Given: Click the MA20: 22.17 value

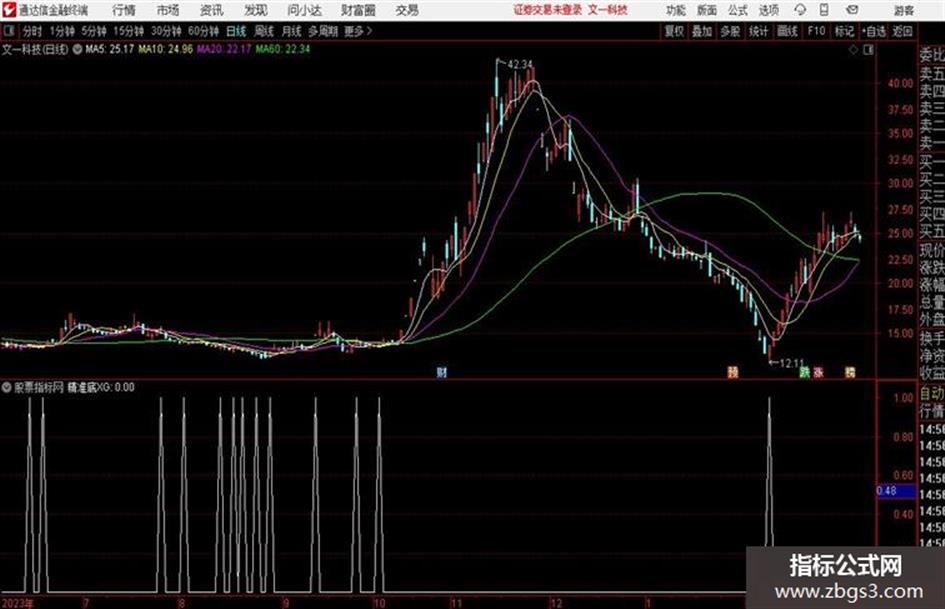Looking at the screenshot, I should point(224,49).
